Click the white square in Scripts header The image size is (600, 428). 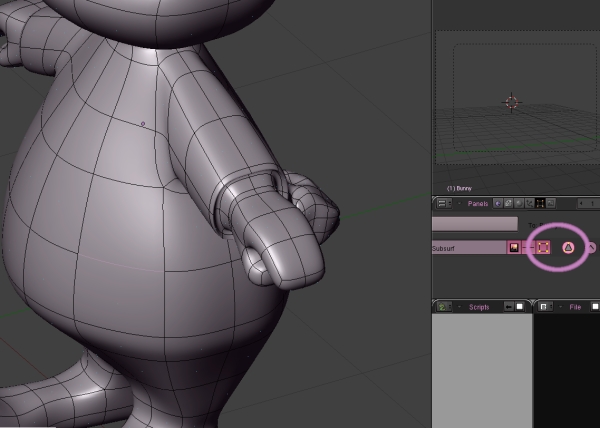[x=520, y=307]
